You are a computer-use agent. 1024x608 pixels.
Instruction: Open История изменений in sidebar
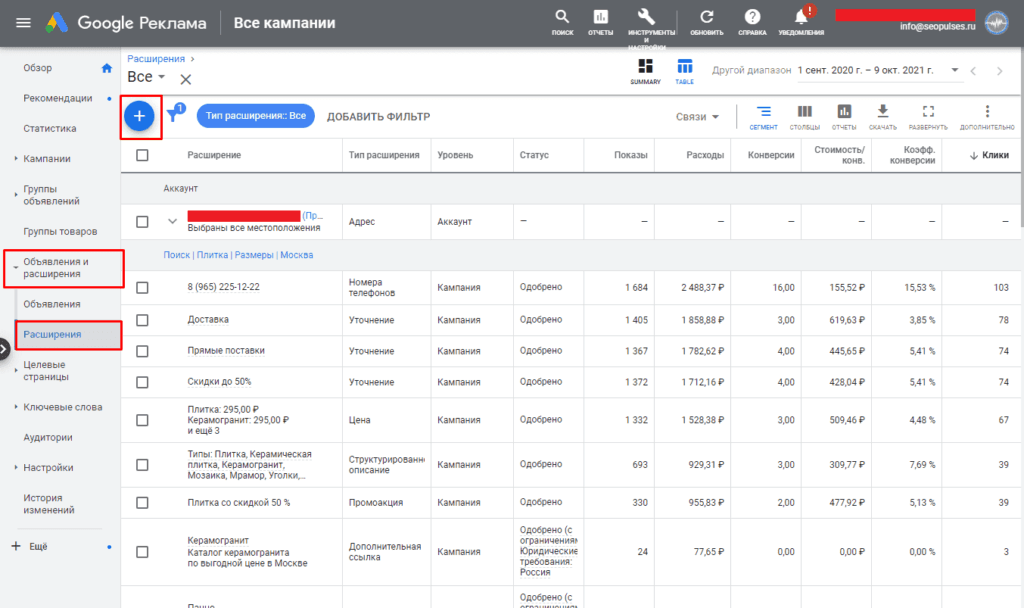click(49, 504)
